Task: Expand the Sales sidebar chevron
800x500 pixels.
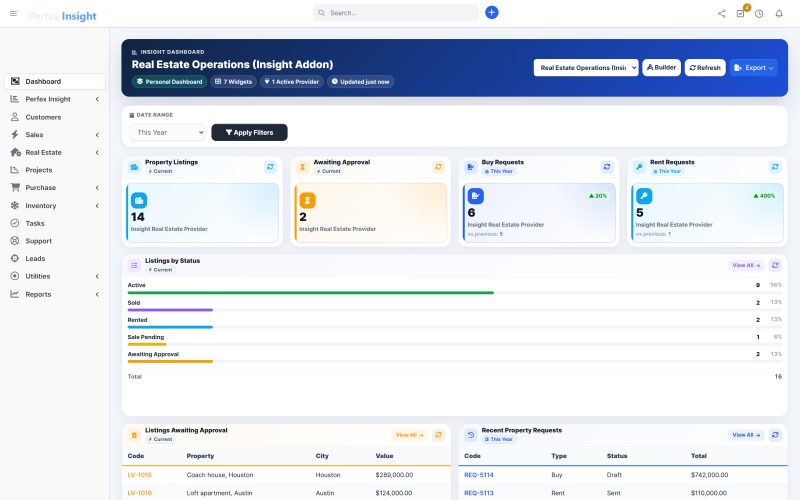Action: click(97, 135)
